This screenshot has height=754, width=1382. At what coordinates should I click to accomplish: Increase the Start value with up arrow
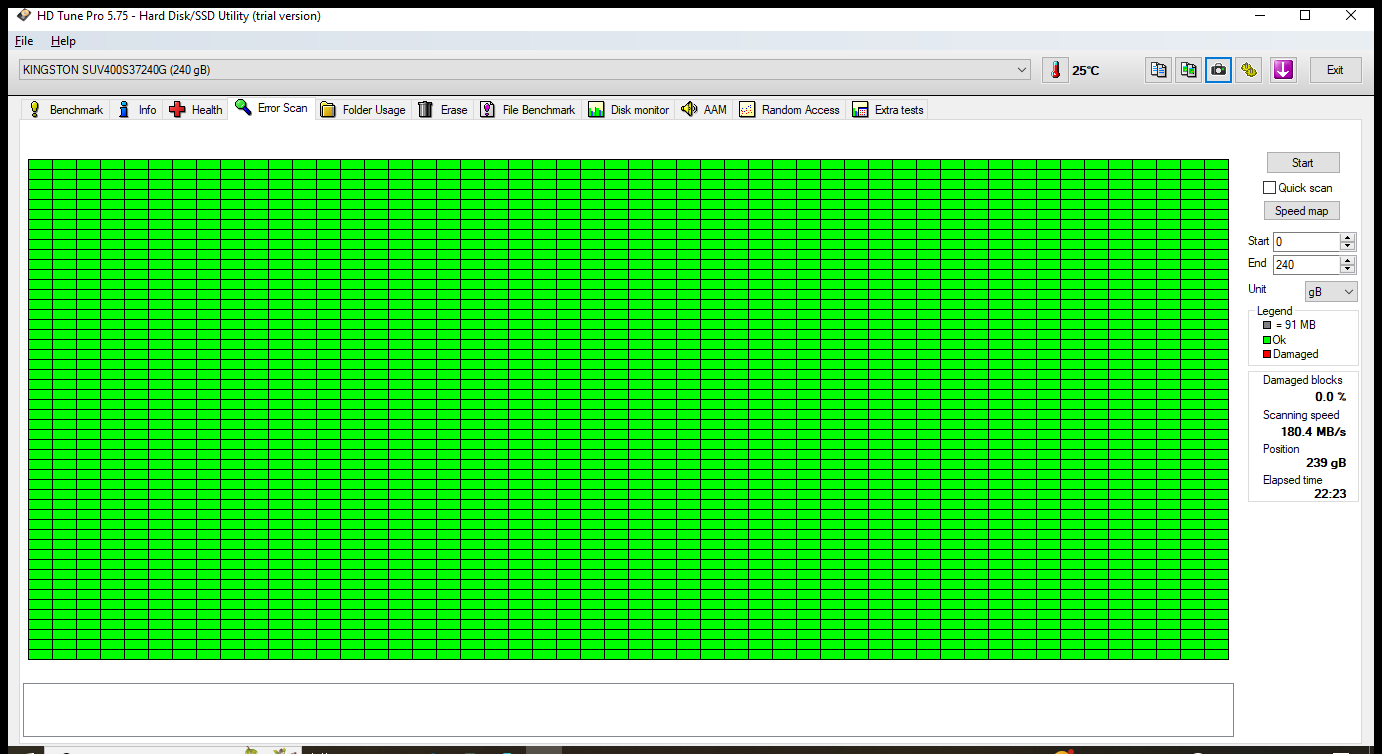(1348, 237)
